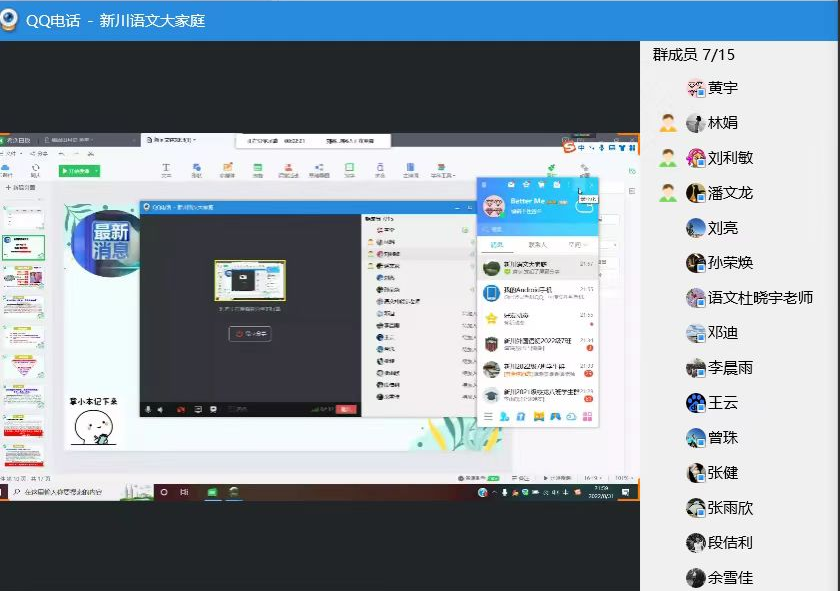Click the status icon beside 潘文龙
This screenshot has height=591, width=840.
668,193
